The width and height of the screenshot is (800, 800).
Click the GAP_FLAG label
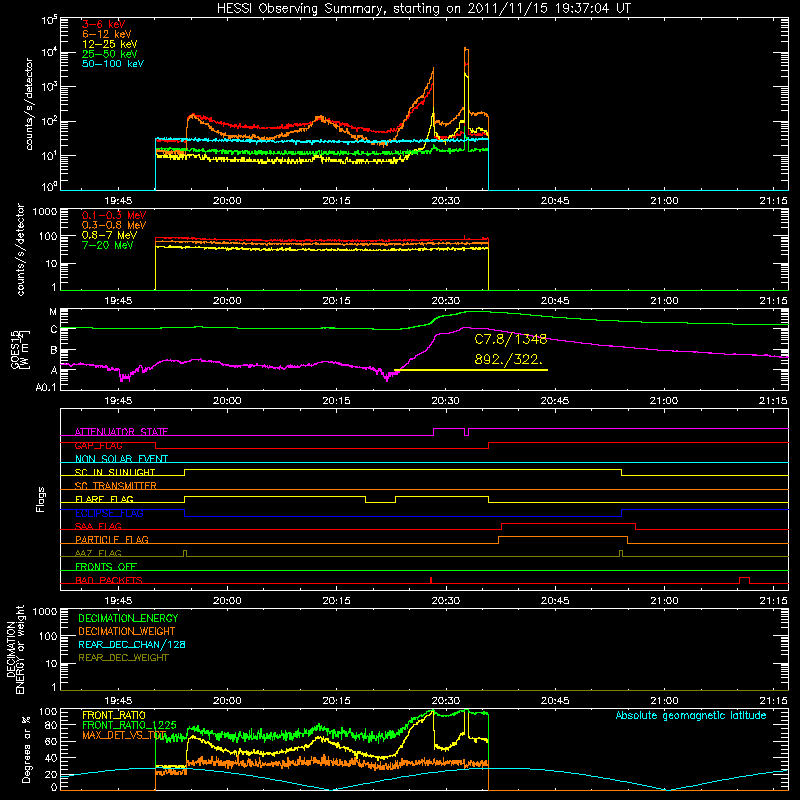[98, 445]
